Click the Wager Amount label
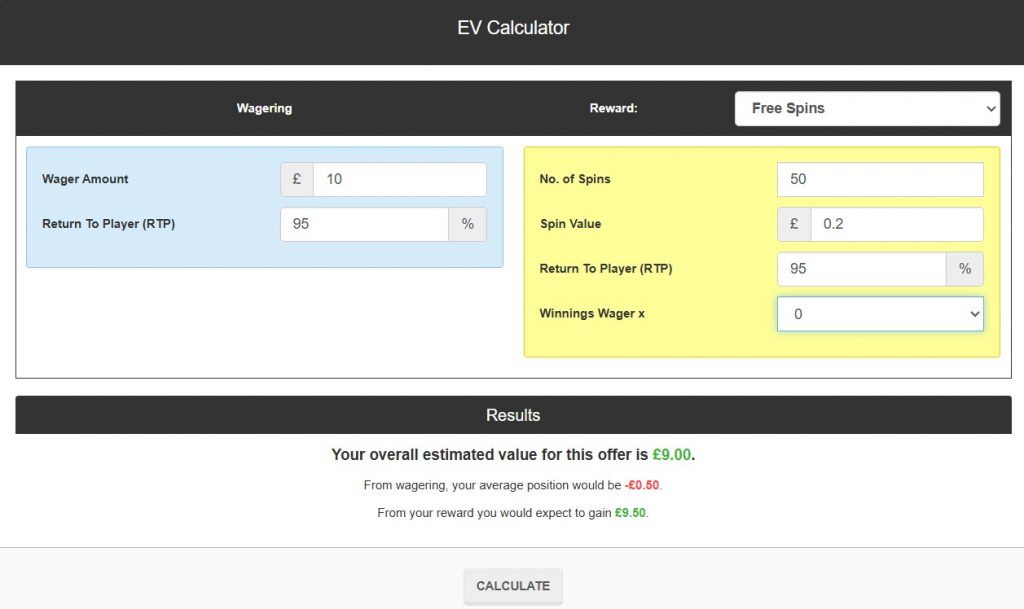Viewport: 1024px width, 609px height. [85, 179]
